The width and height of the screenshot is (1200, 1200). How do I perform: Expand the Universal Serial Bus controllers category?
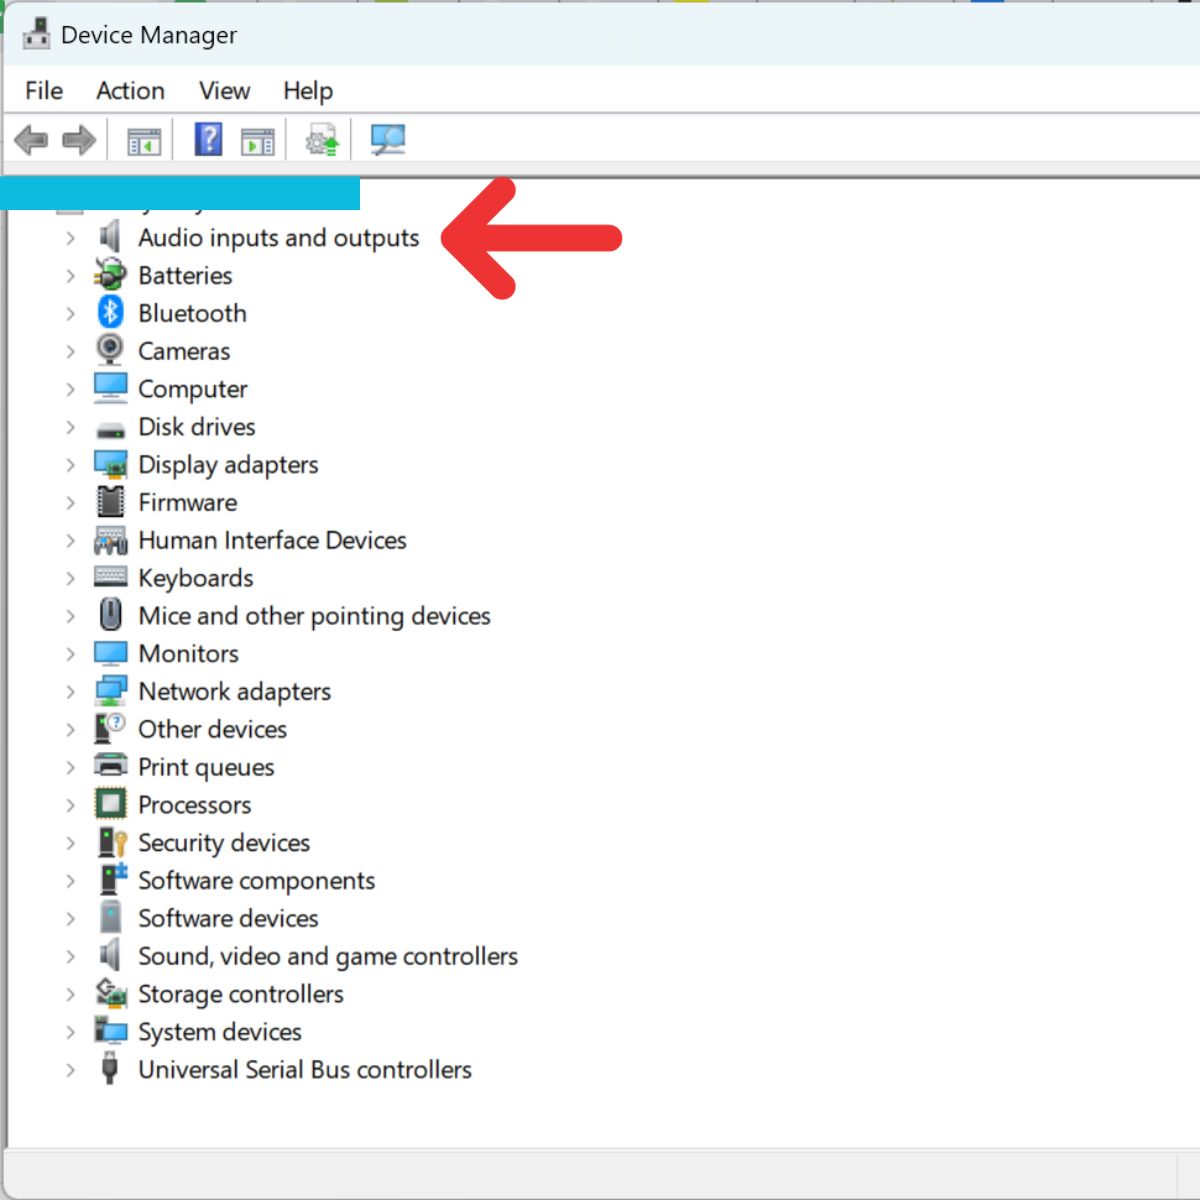69,1070
